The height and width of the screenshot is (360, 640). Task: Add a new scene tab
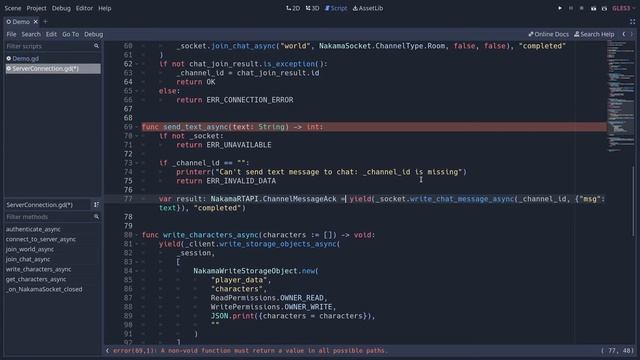[x=45, y=22]
